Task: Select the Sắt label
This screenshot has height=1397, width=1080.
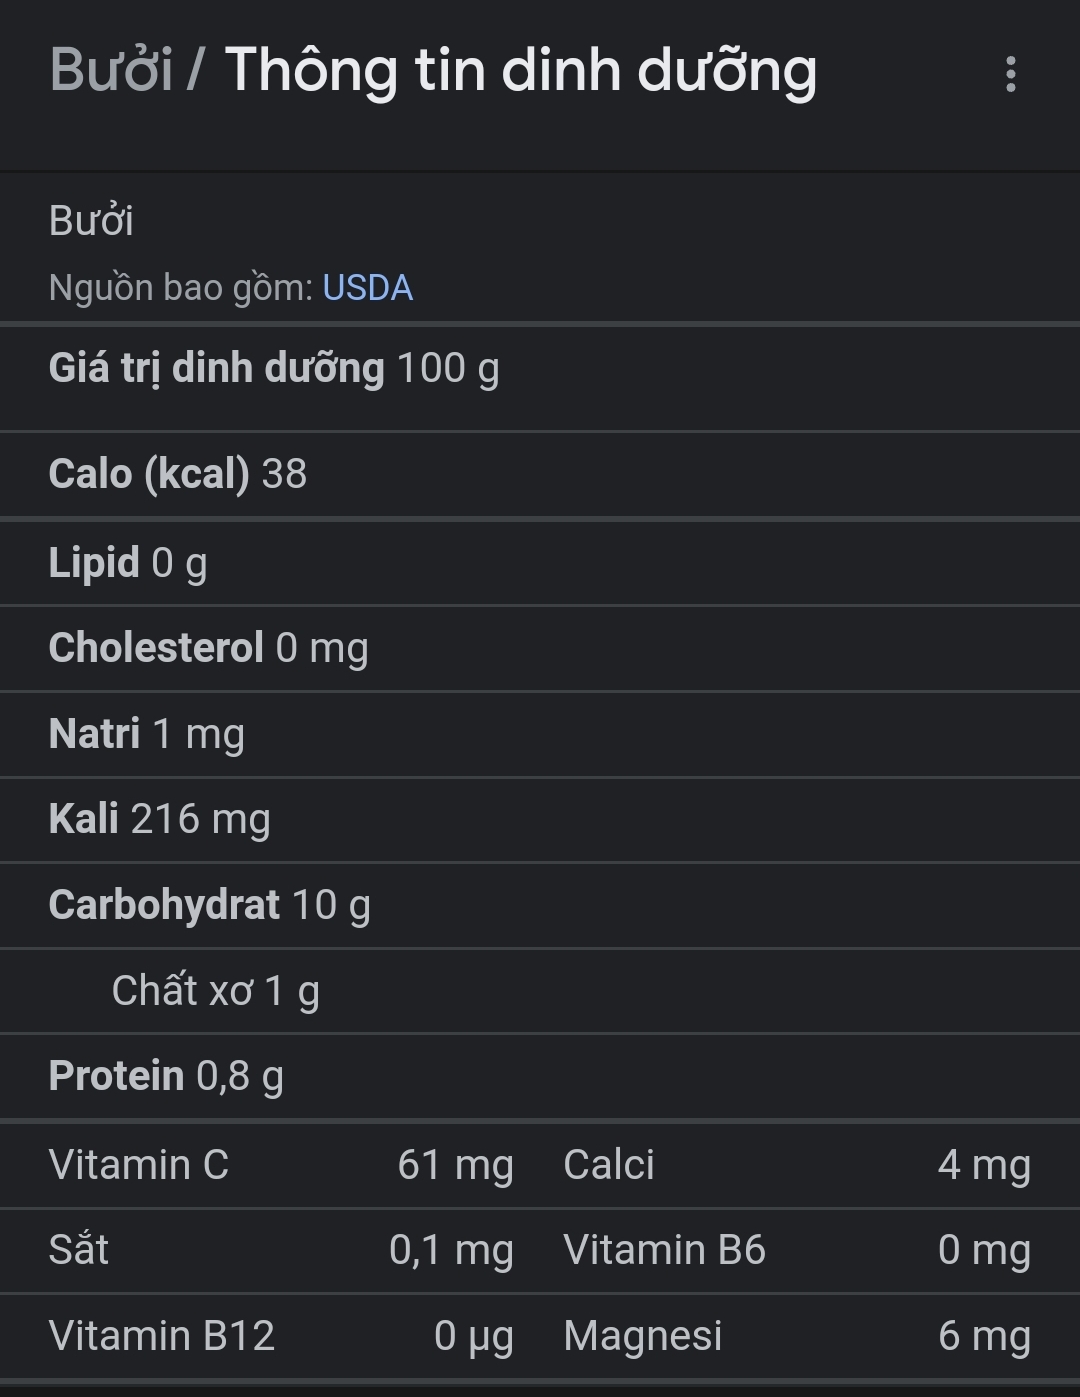Action: (x=79, y=1250)
